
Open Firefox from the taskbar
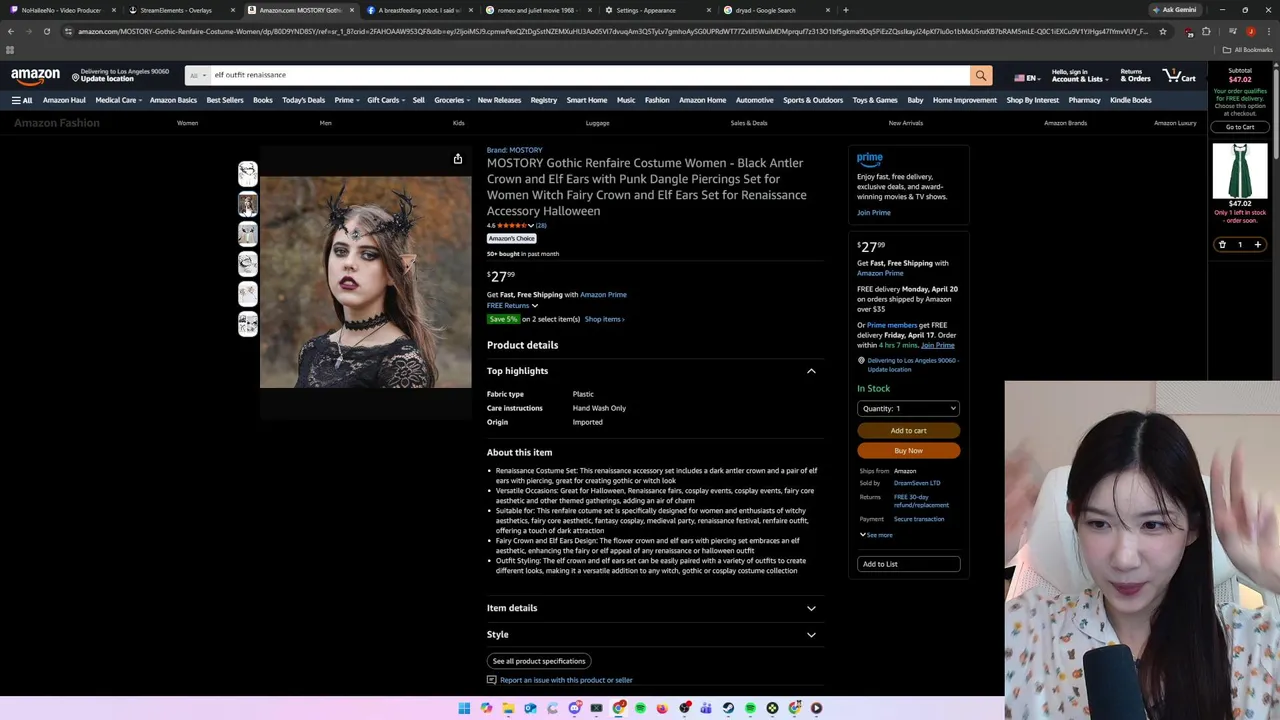662,708
